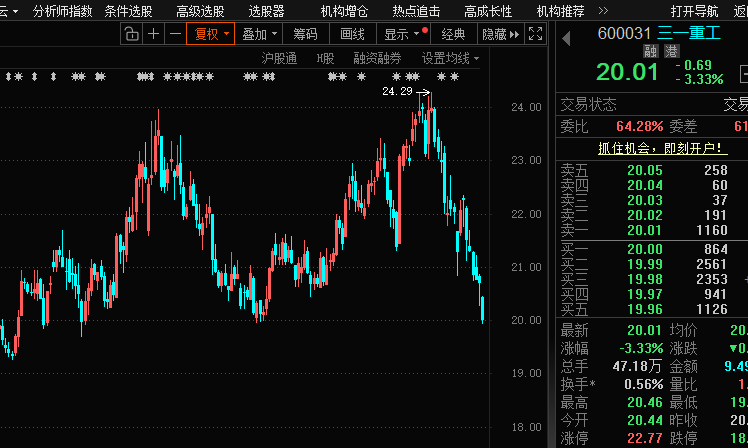748x448 pixels.
Task: Toggle the 筹码 chip distribution view
Action: 305,34
